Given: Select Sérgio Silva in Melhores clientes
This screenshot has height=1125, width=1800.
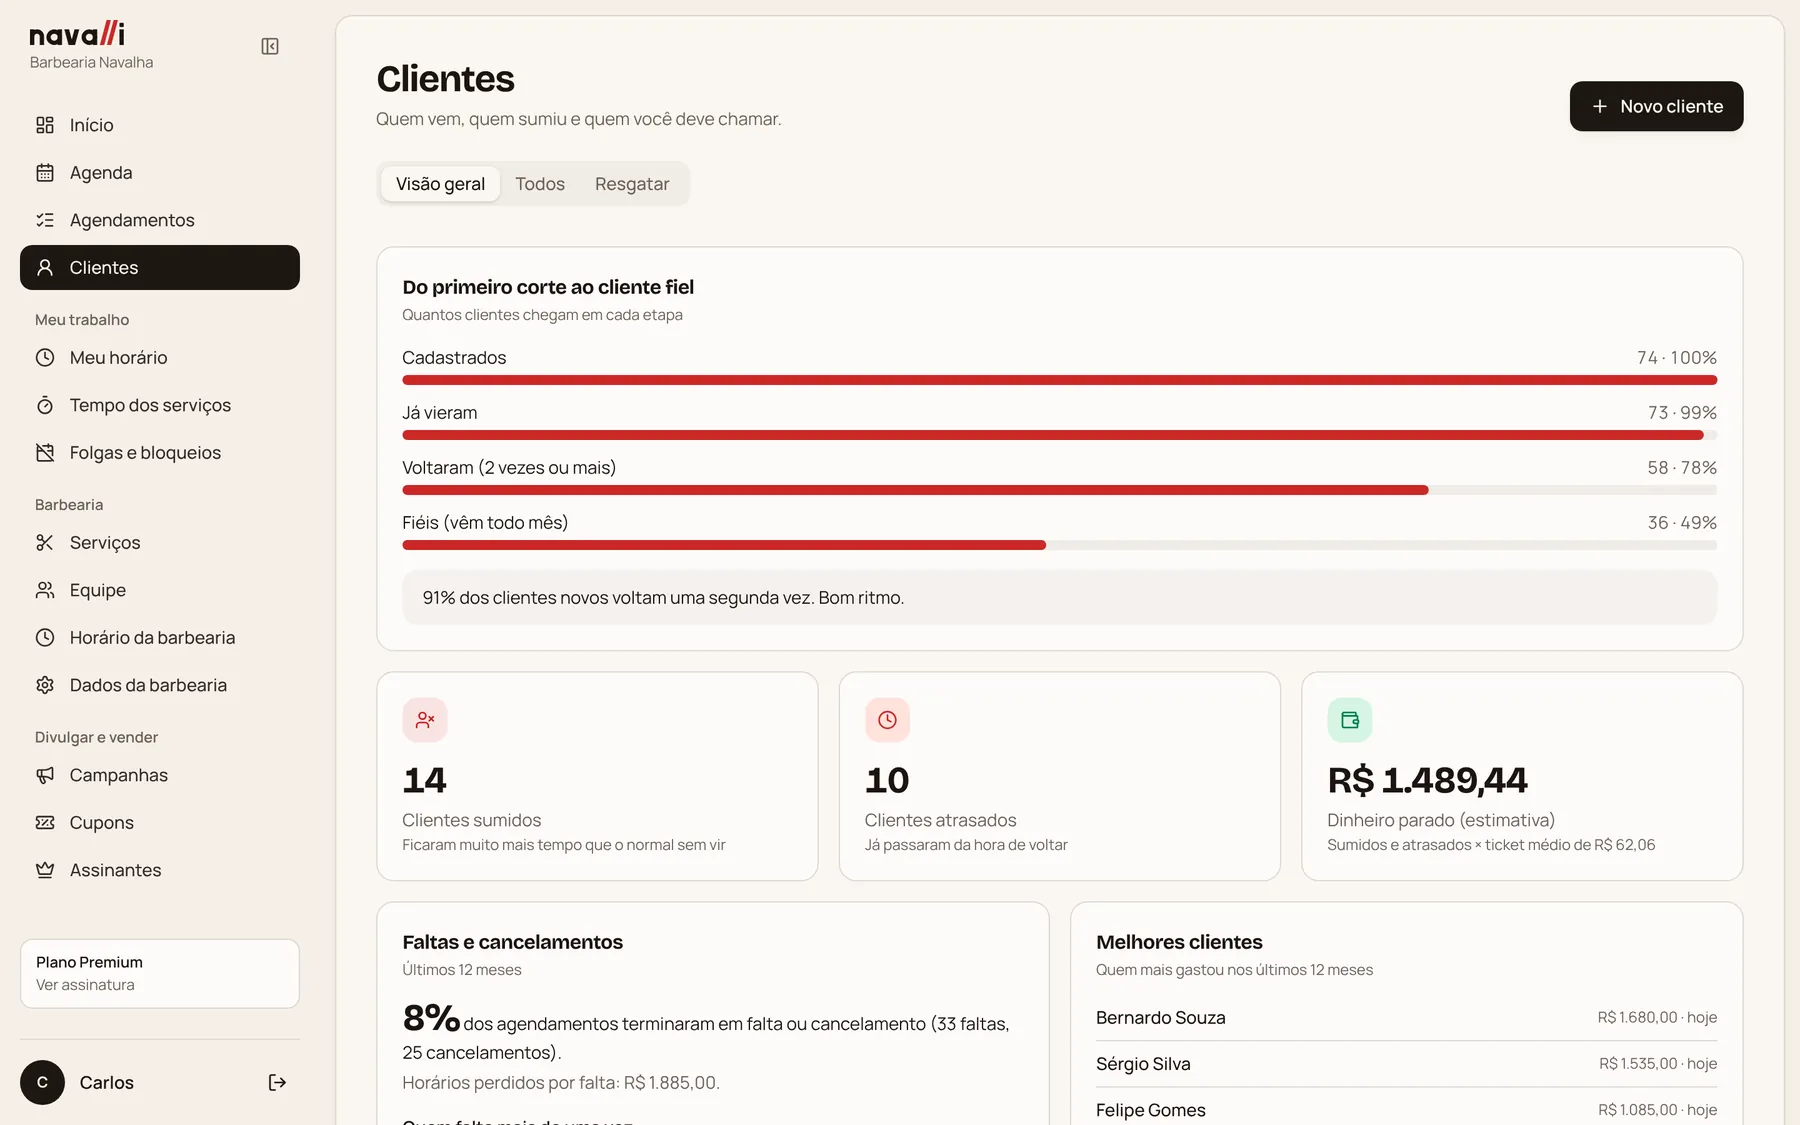Looking at the screenshot, I should coord(1406,1064).
